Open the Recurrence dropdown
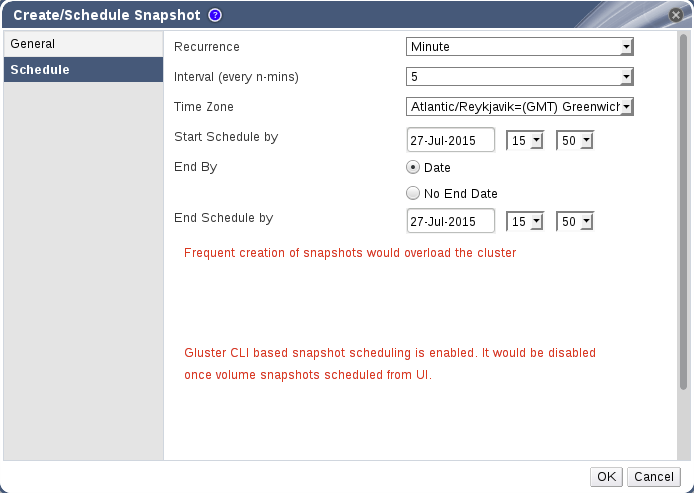 click(x=520, y=46)
